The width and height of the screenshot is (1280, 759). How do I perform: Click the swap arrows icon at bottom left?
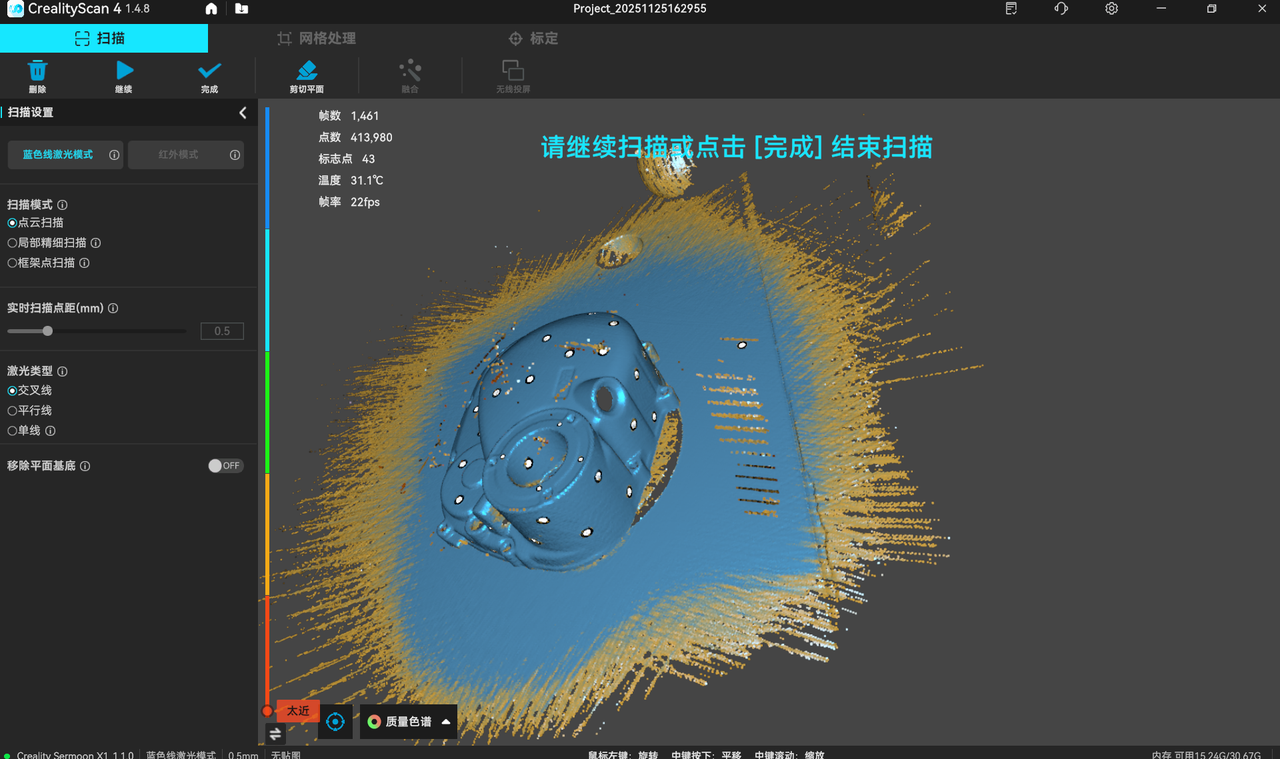(276, 734)
